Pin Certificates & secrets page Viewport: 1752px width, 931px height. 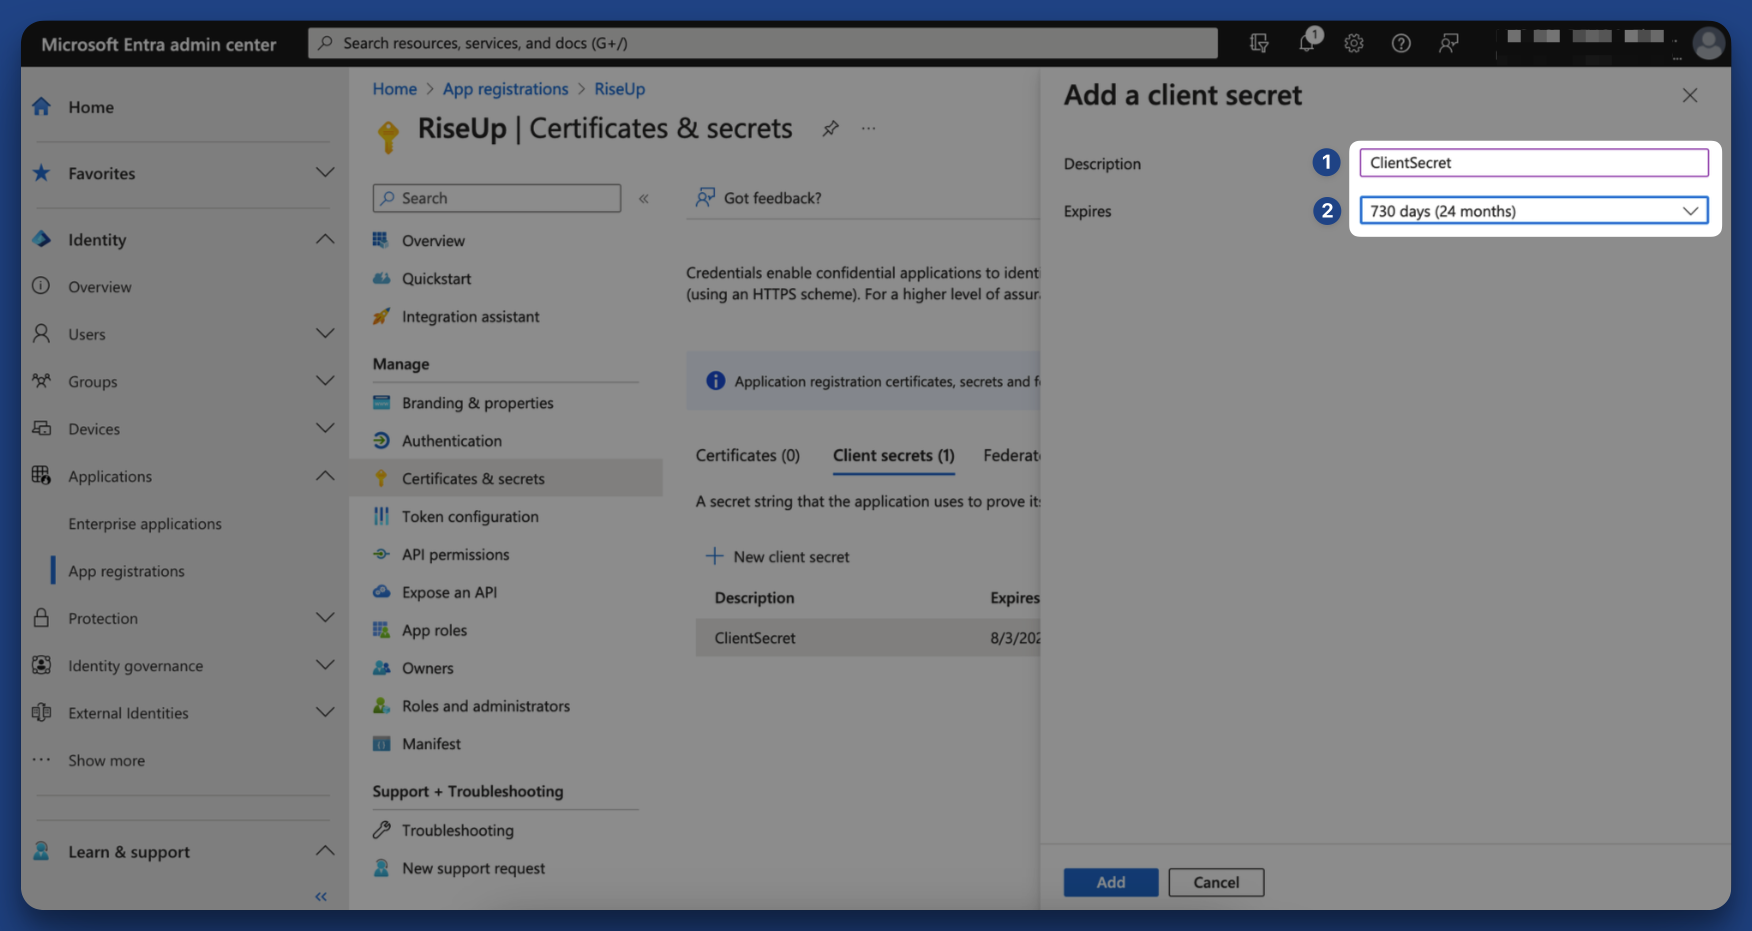click(830, 128)
